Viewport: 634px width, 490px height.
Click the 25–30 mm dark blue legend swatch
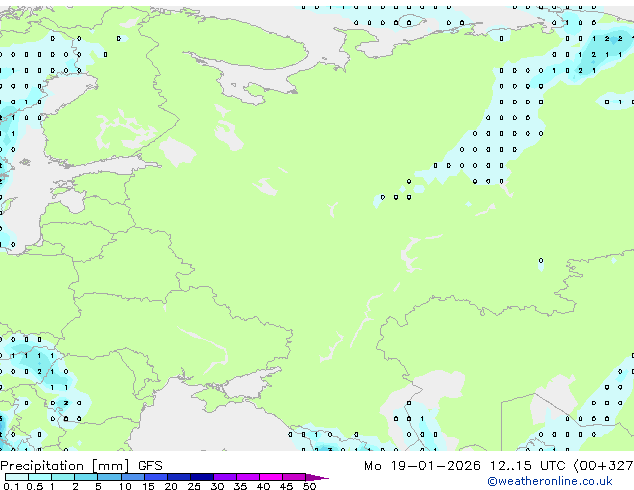[x=202, y=477]
